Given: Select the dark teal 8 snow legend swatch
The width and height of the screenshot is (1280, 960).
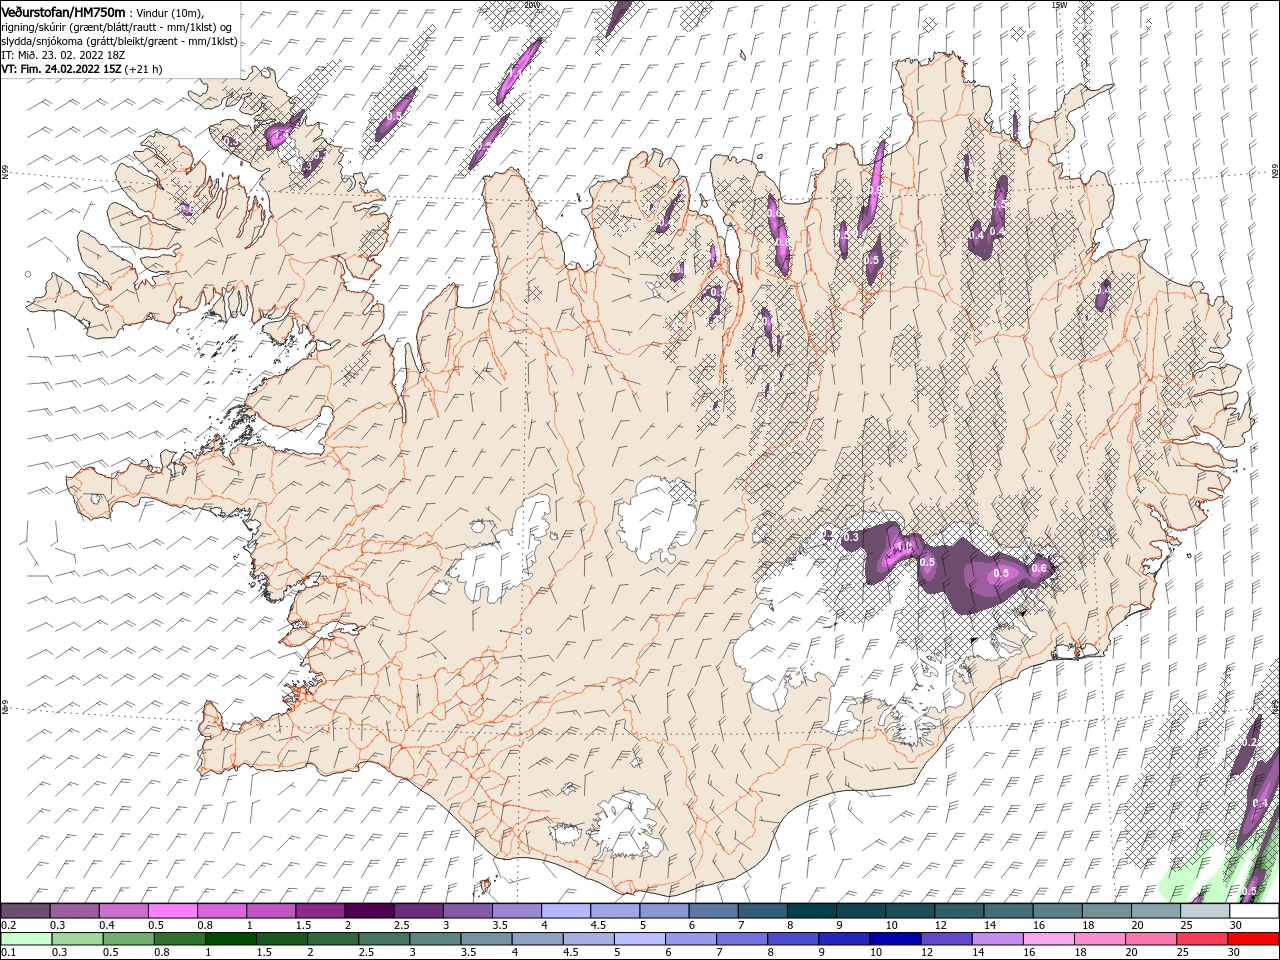Looking at the screenshot, I should click(x=812, y=911).
